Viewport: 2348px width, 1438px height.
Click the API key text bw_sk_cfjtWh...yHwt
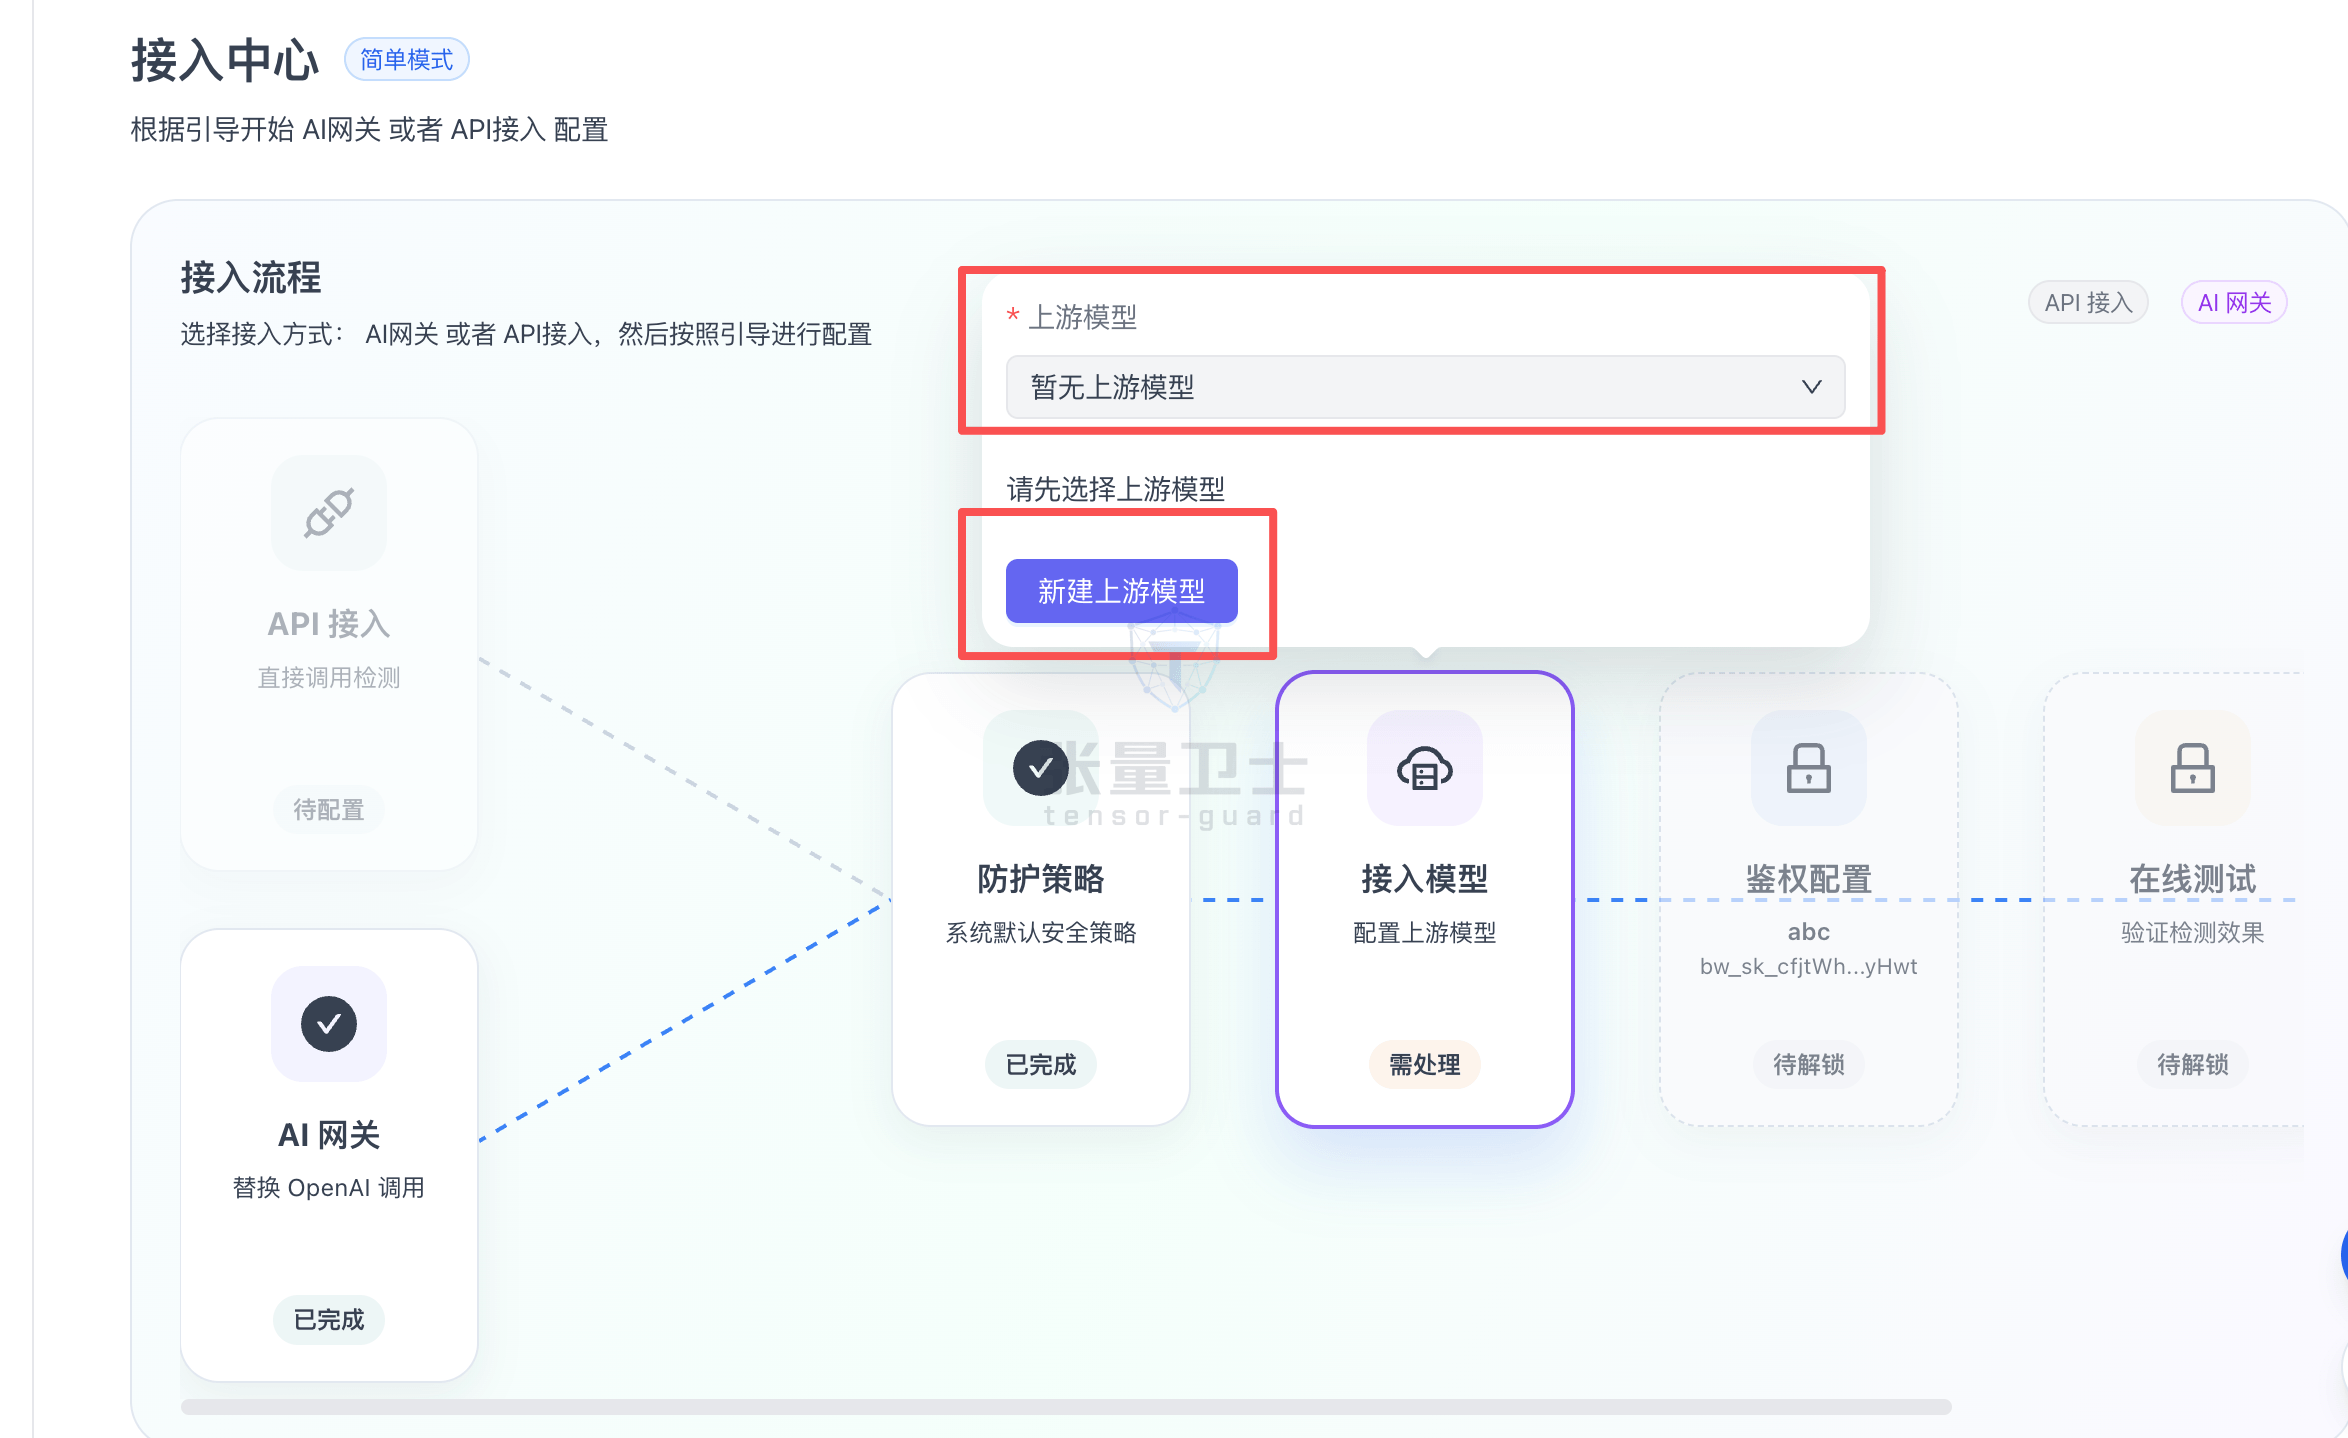(x=1809, y=967)
